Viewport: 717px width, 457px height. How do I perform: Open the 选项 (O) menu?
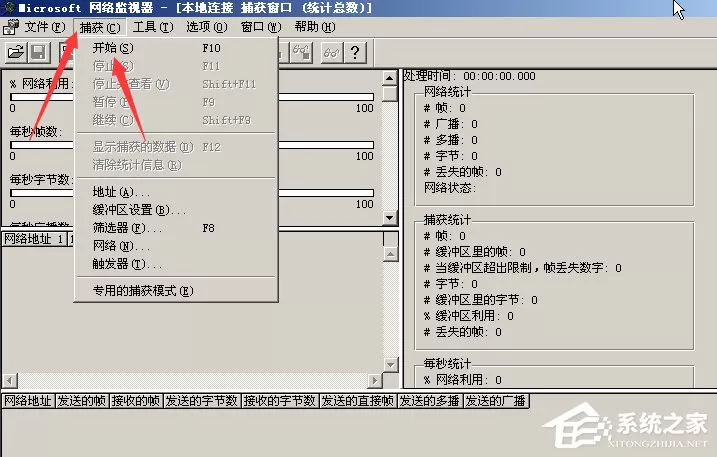(x=207, y=27)
